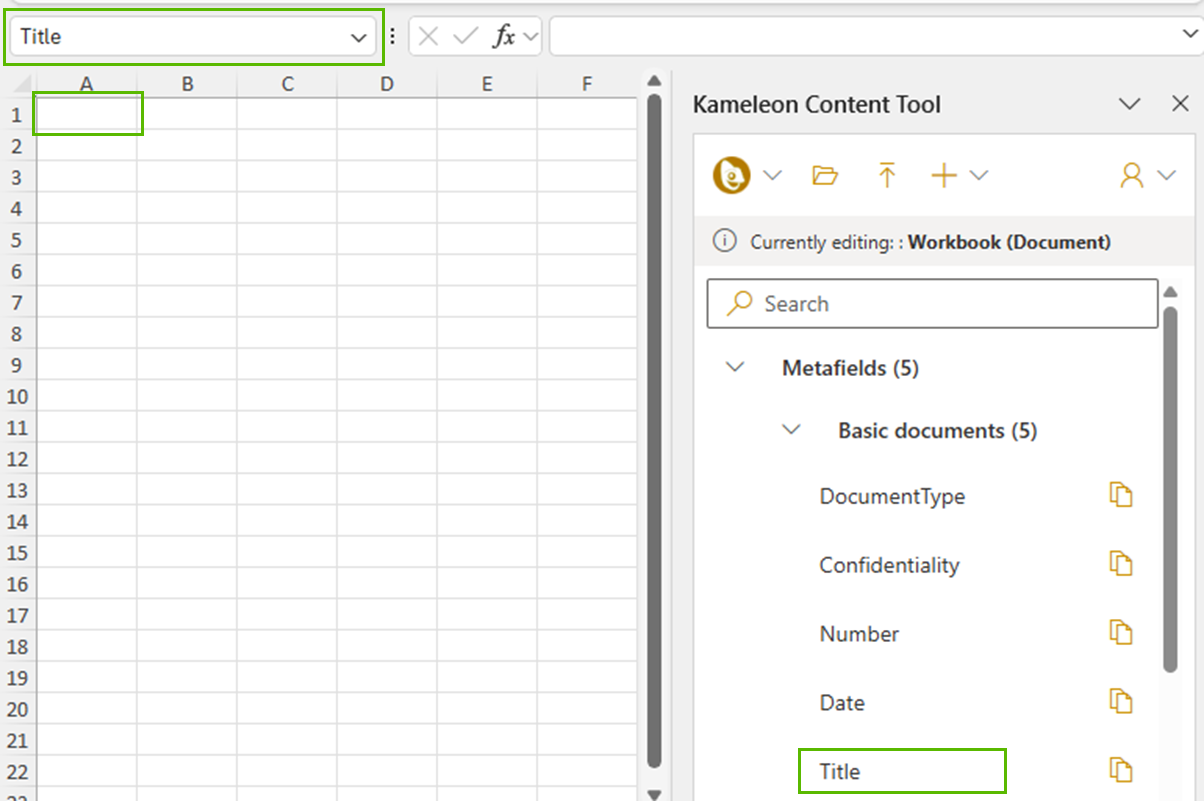Click copy icon next to Number

coord(1121,634)
